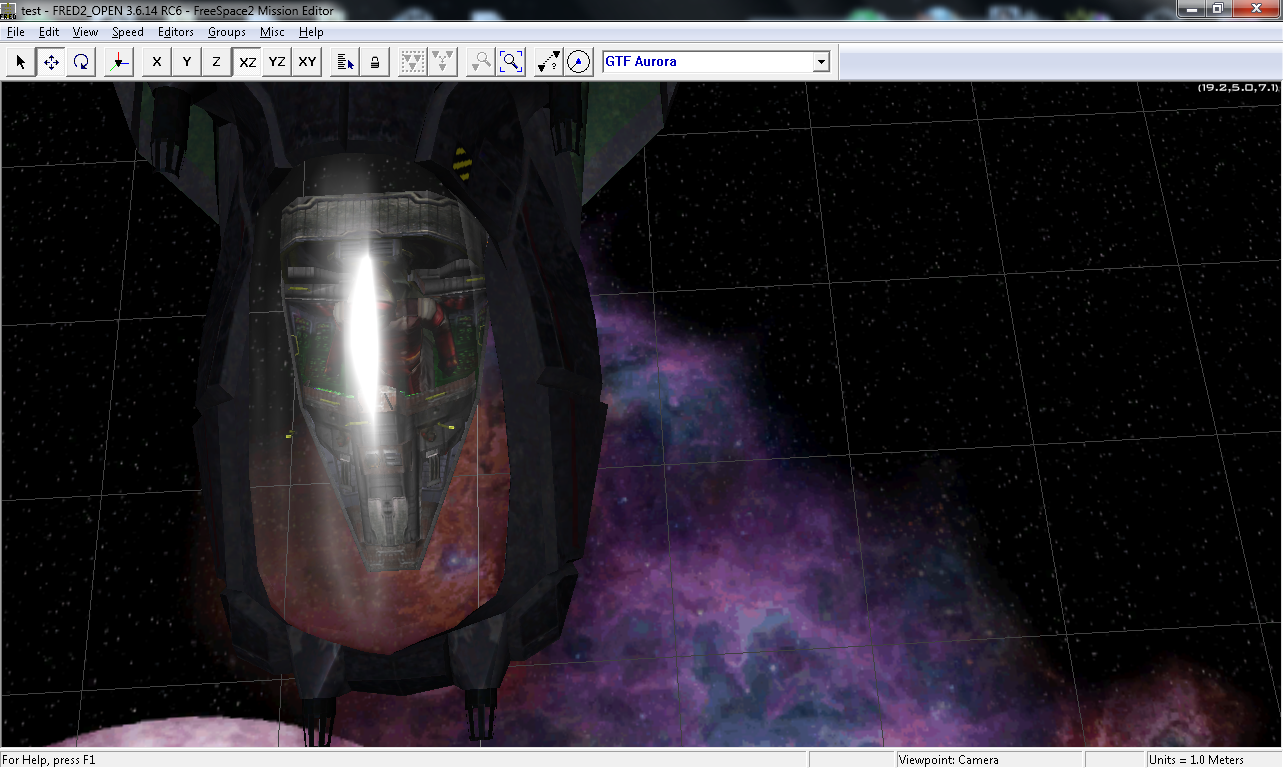Constrain movement to the Z axis
This screenshot has width=1283, height=768.
coord(216,62)
